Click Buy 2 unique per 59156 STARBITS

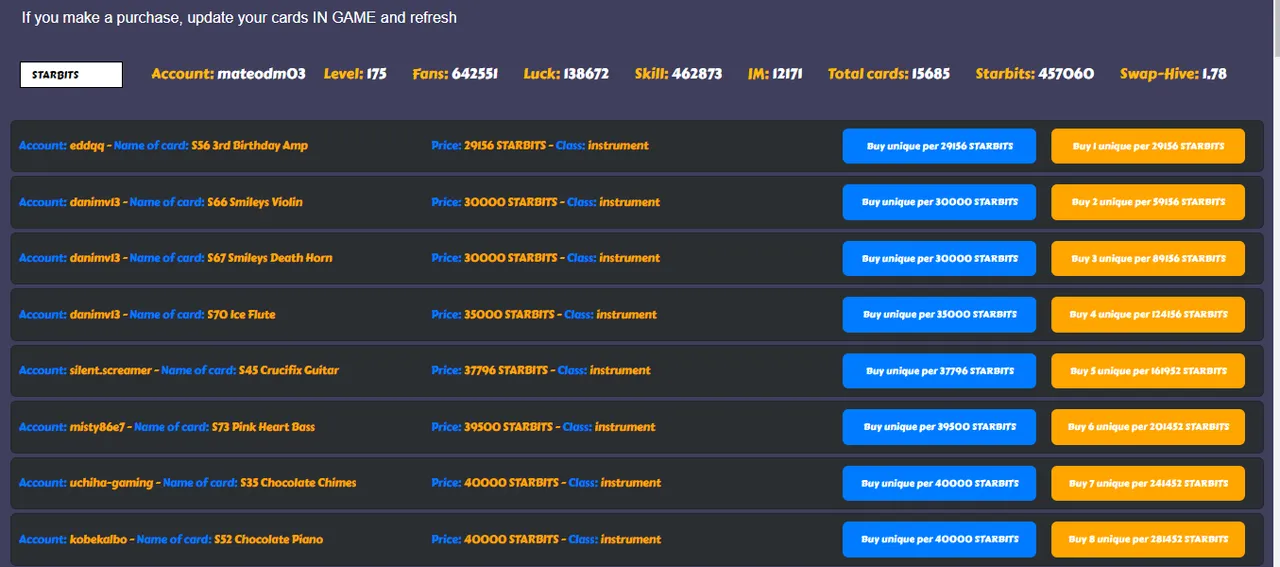point(1147,202)
